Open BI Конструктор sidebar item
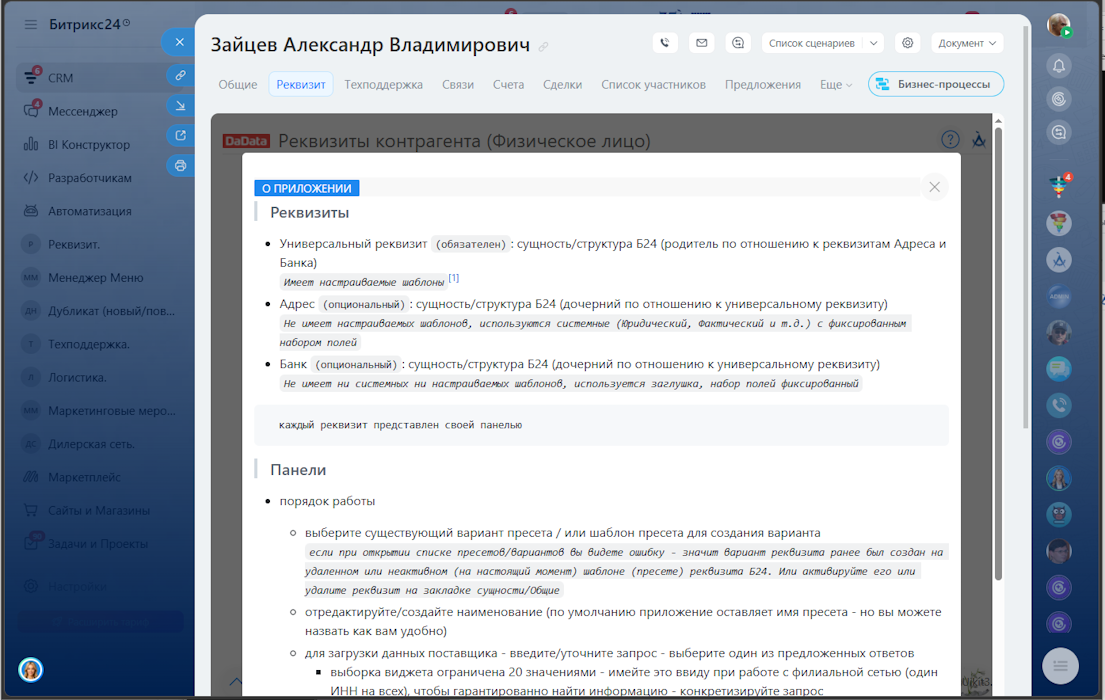1105x700 pixels. point(88,145)
